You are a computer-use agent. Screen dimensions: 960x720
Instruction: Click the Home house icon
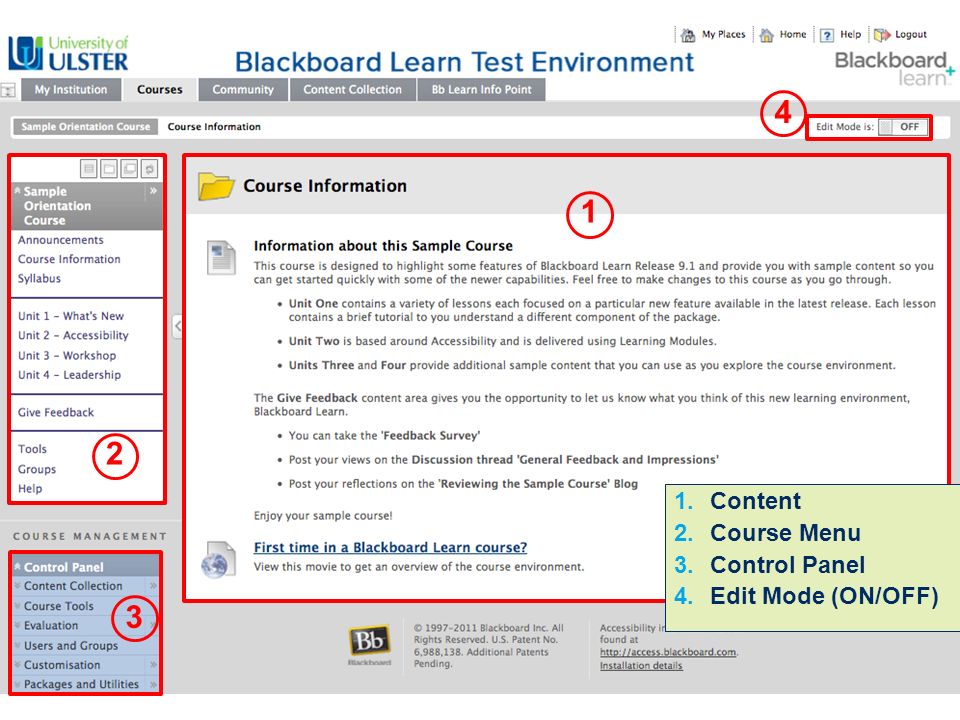coord(766,35)
